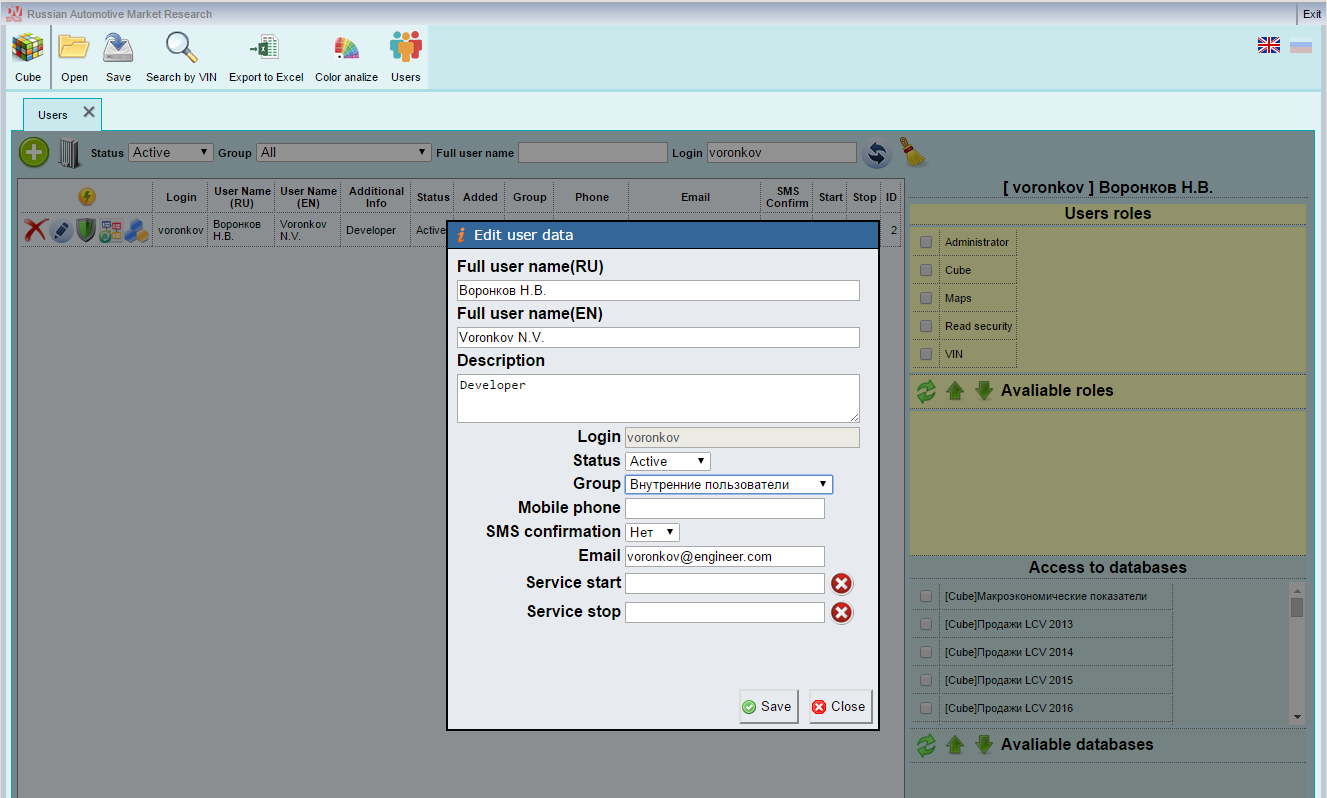Check the Макроэкономические показатели database checkbox
This screenshot has height=798, width=1327.
(x=926, y=596)
